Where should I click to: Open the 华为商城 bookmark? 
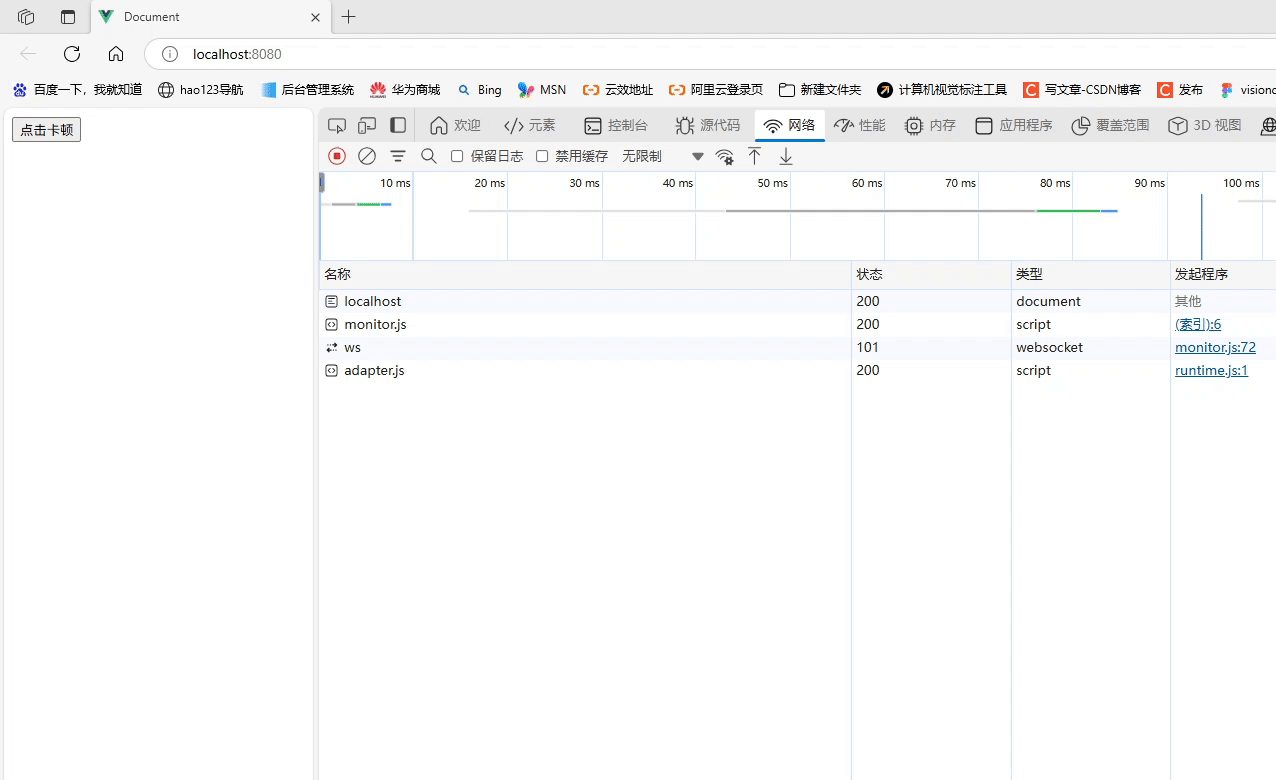[405, 90]
